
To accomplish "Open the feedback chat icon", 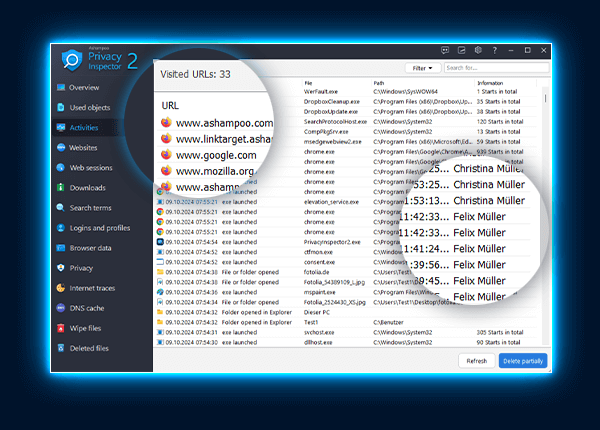I will [446, 50].
